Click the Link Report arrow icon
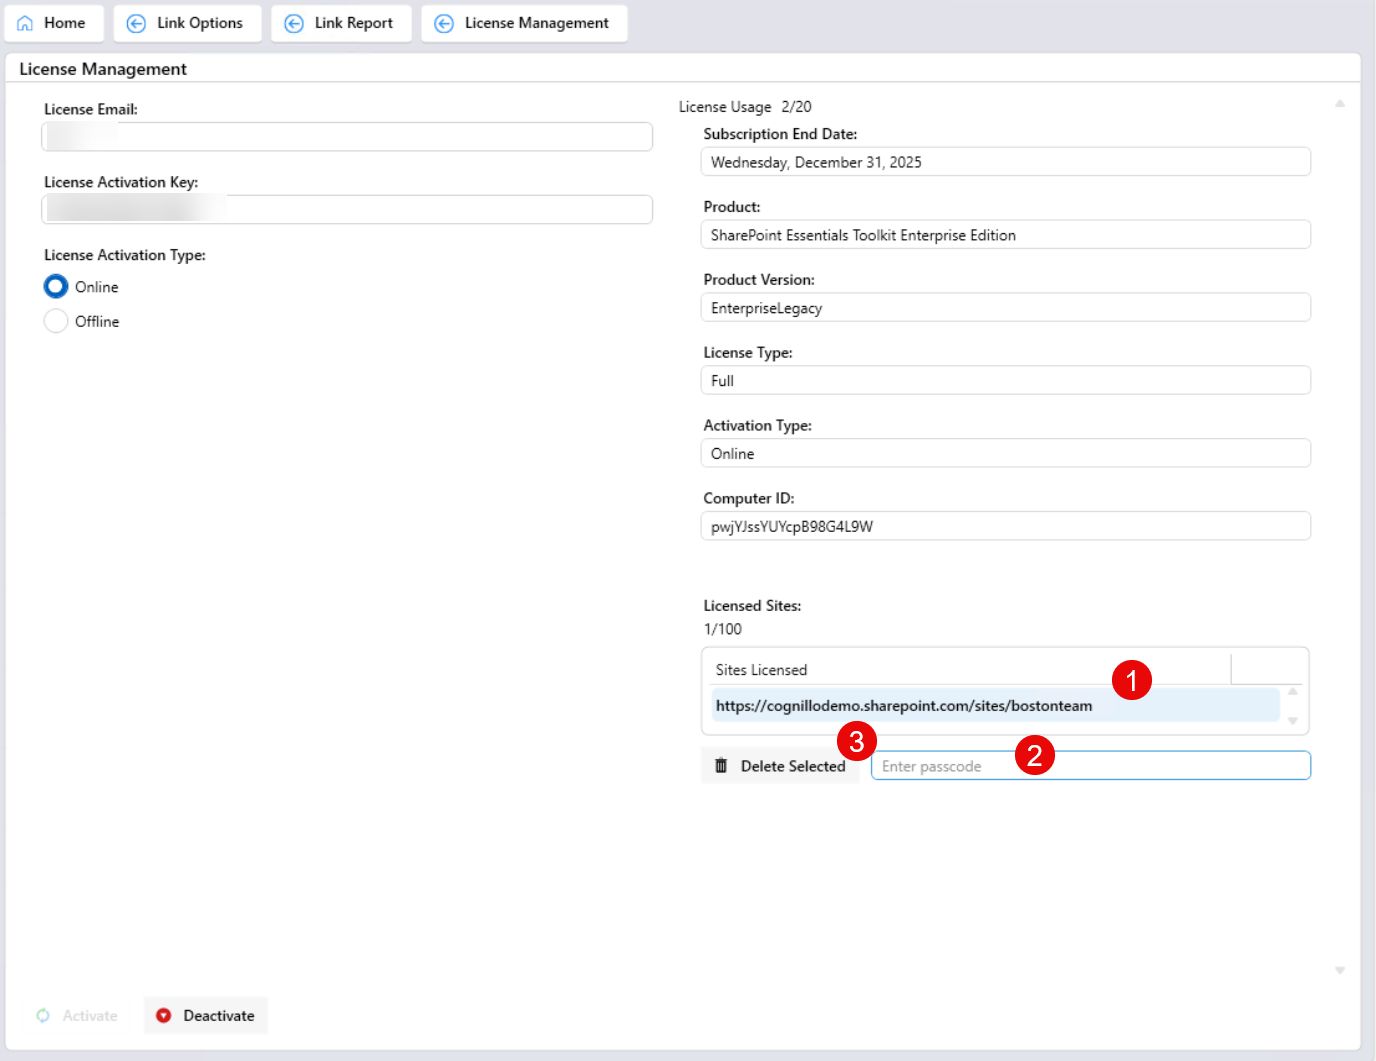Screen dimensions: 1376x1061 tap(294, 23)
